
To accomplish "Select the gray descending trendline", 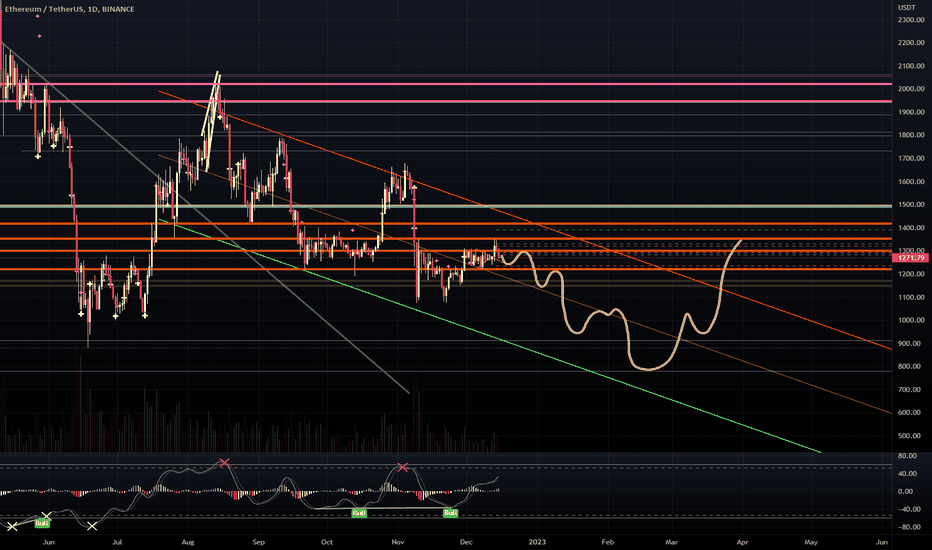I will (x=205, y=219).
